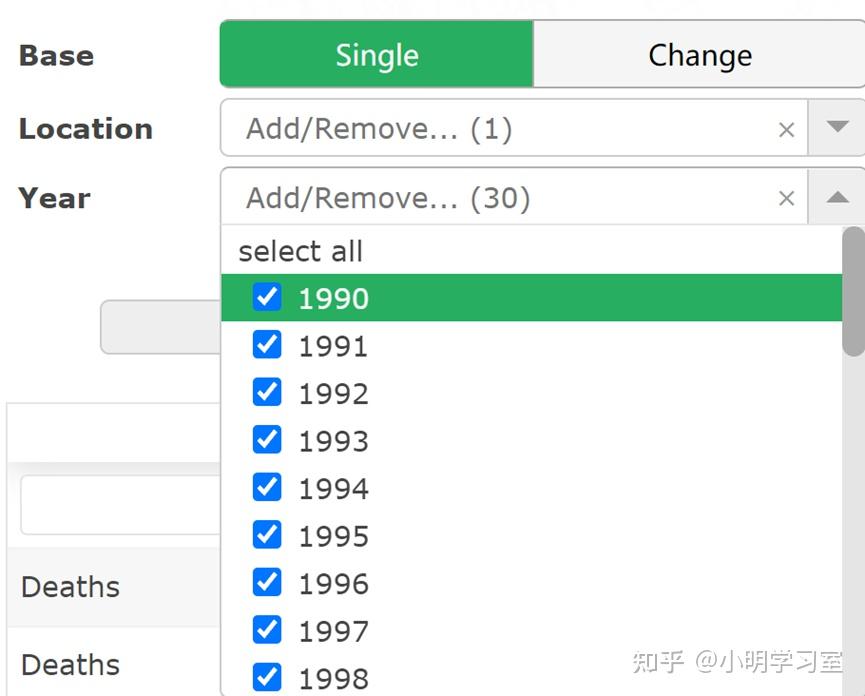The height and width of the screenshot is (696, 865).
Task: Click the year list scrollbar thumb
Action: 853,290
